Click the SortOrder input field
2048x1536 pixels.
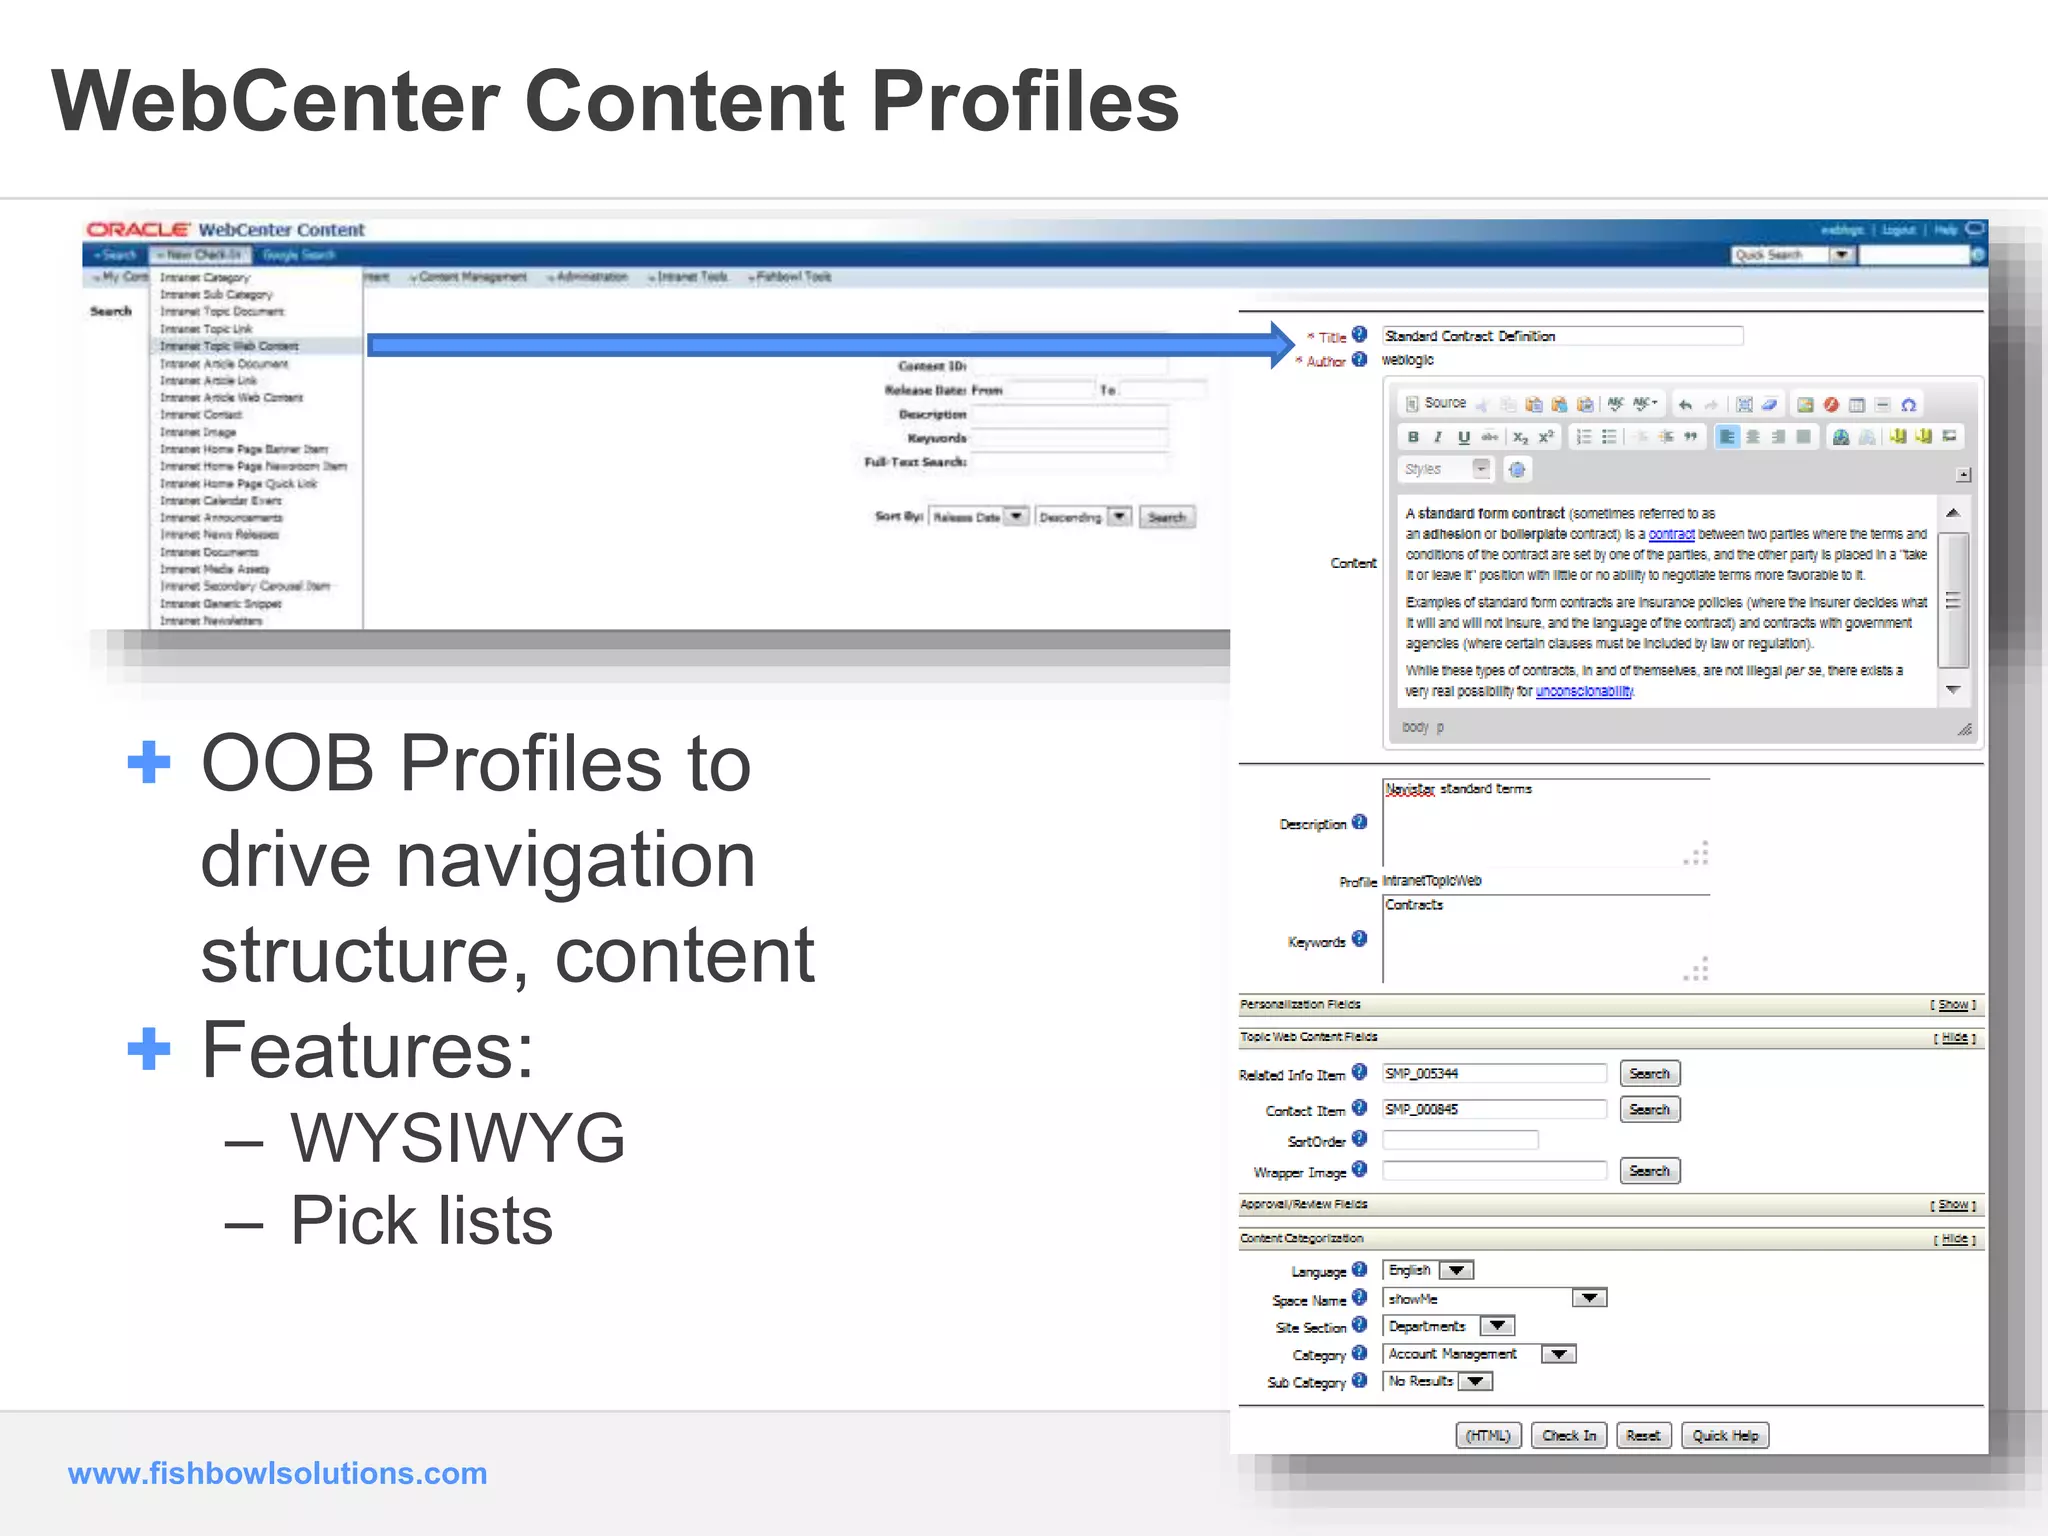[x=1460, y=1140]
